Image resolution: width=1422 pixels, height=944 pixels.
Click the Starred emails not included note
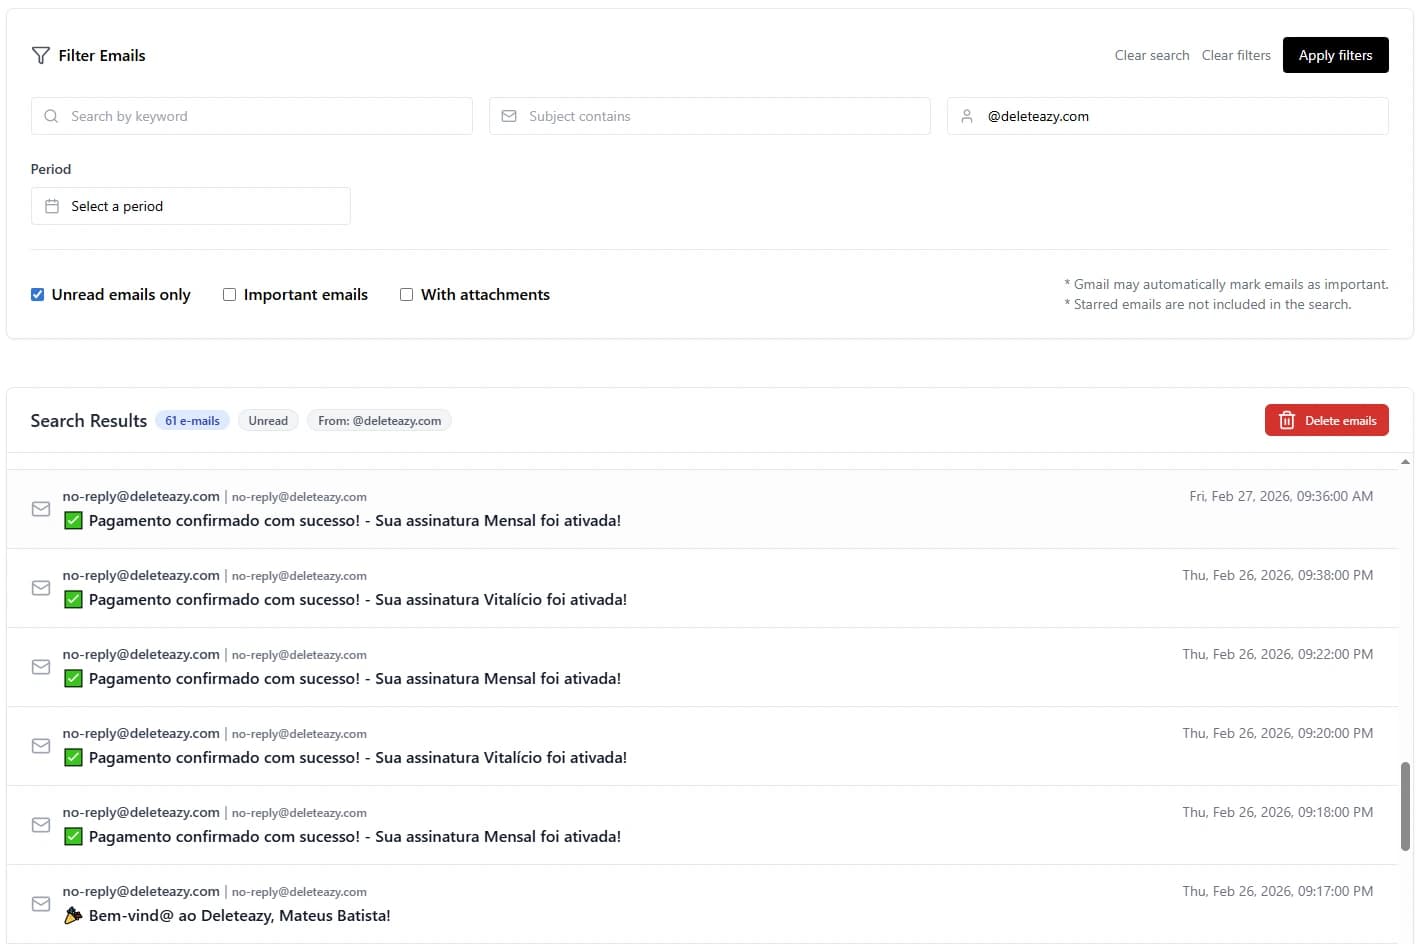[x=1208, y=305]
